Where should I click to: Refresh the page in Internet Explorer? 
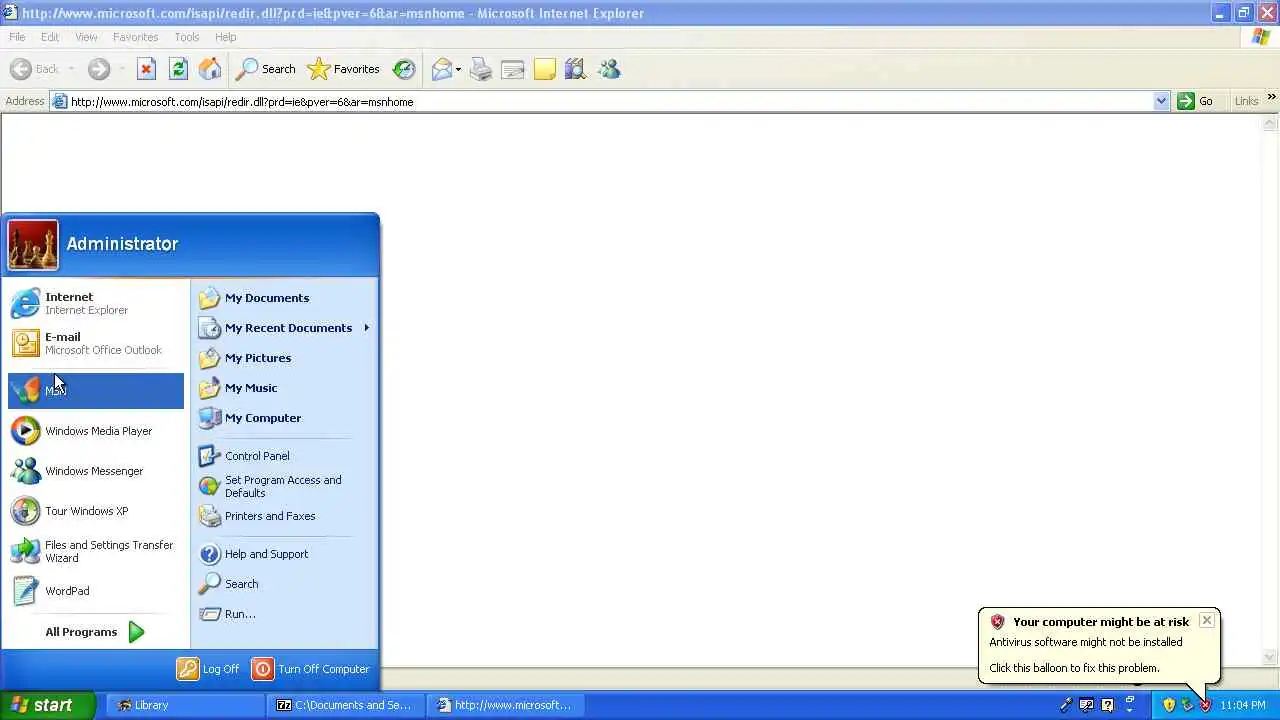(178, 69)
